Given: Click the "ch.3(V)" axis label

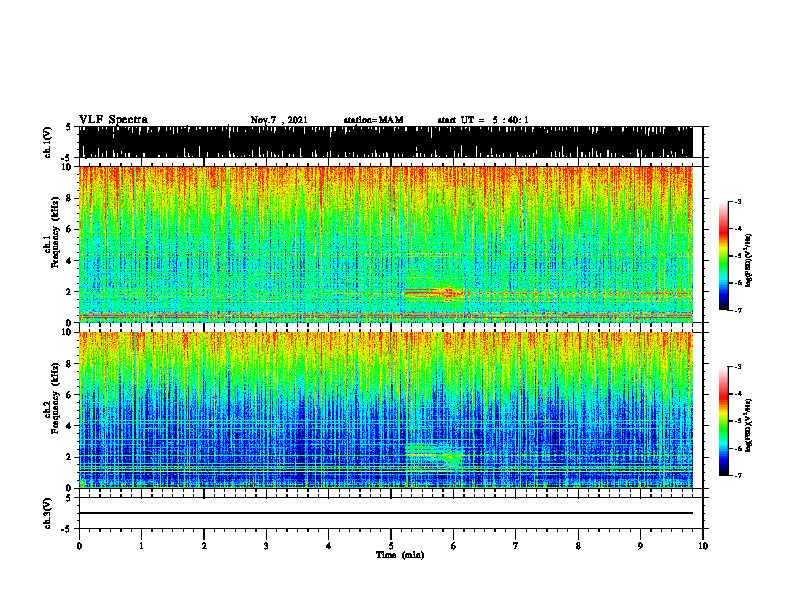Looking at the screenshot, I should click(x=47, y=513).
